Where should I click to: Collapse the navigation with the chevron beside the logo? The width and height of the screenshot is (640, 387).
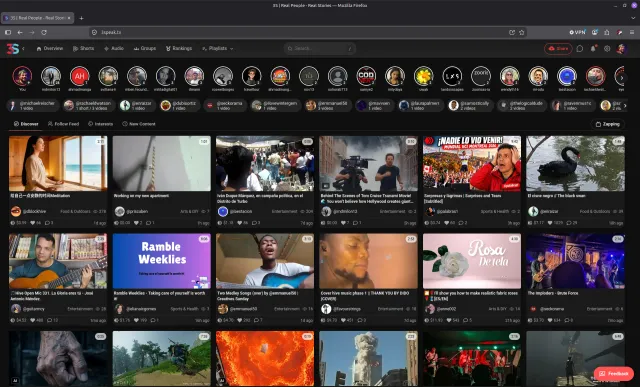coord(23,49)
